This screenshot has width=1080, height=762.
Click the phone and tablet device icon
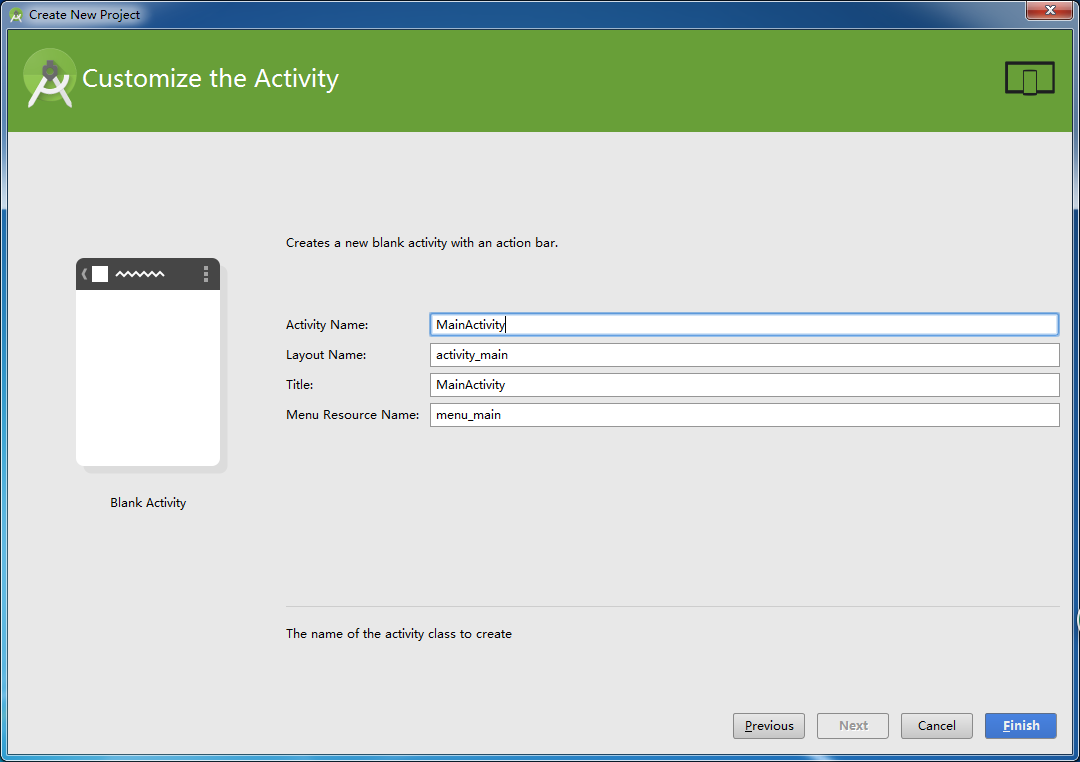click(1029, 79)
